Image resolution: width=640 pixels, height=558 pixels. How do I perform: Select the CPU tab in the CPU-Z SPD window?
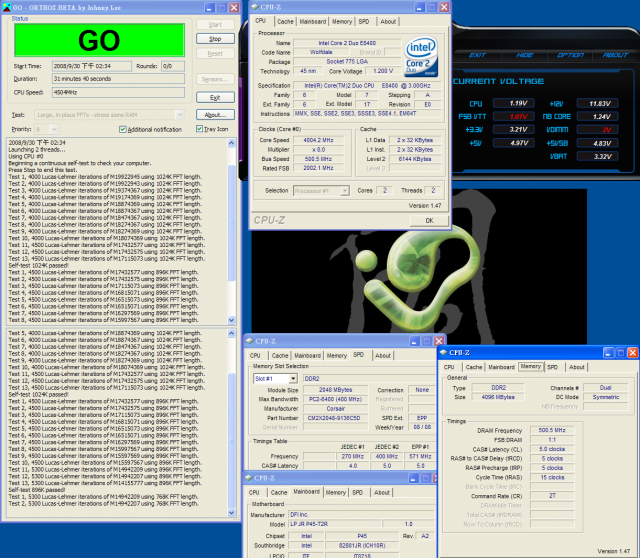click(255, 356)
